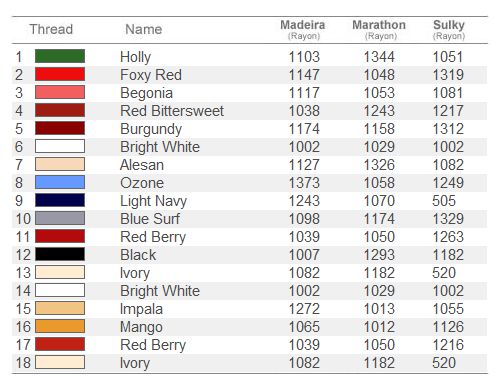
Task: Click the Blue Surf gray swatch
Action: click(x=60, y=218)
